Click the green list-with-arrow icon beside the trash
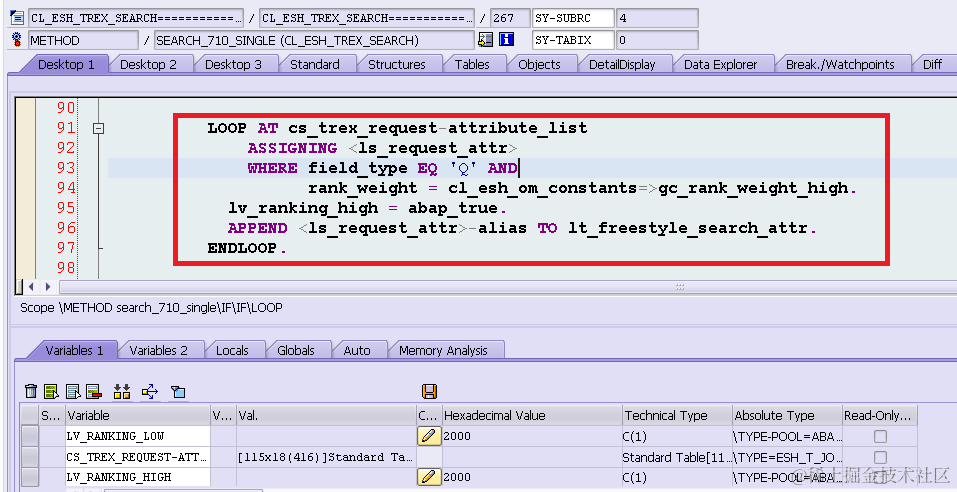 point(52,391)
